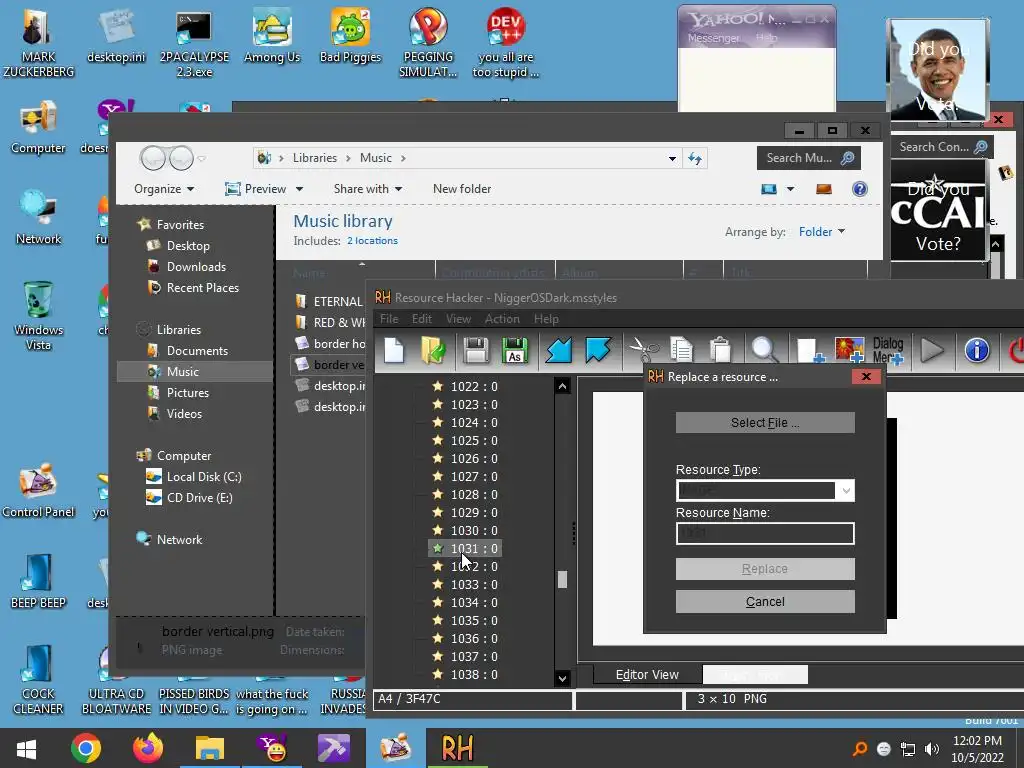
Task: Click the scissors Cut icon in Resource Hacker
Action: 643,350
